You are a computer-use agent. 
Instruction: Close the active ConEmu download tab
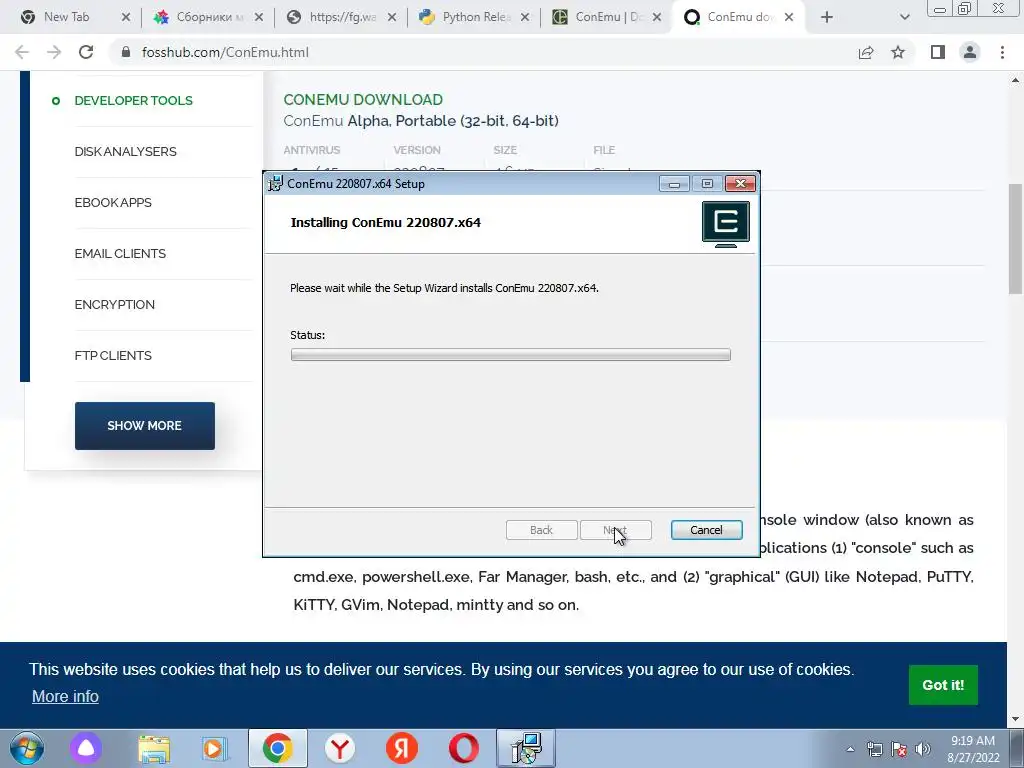tap(789, 18)
